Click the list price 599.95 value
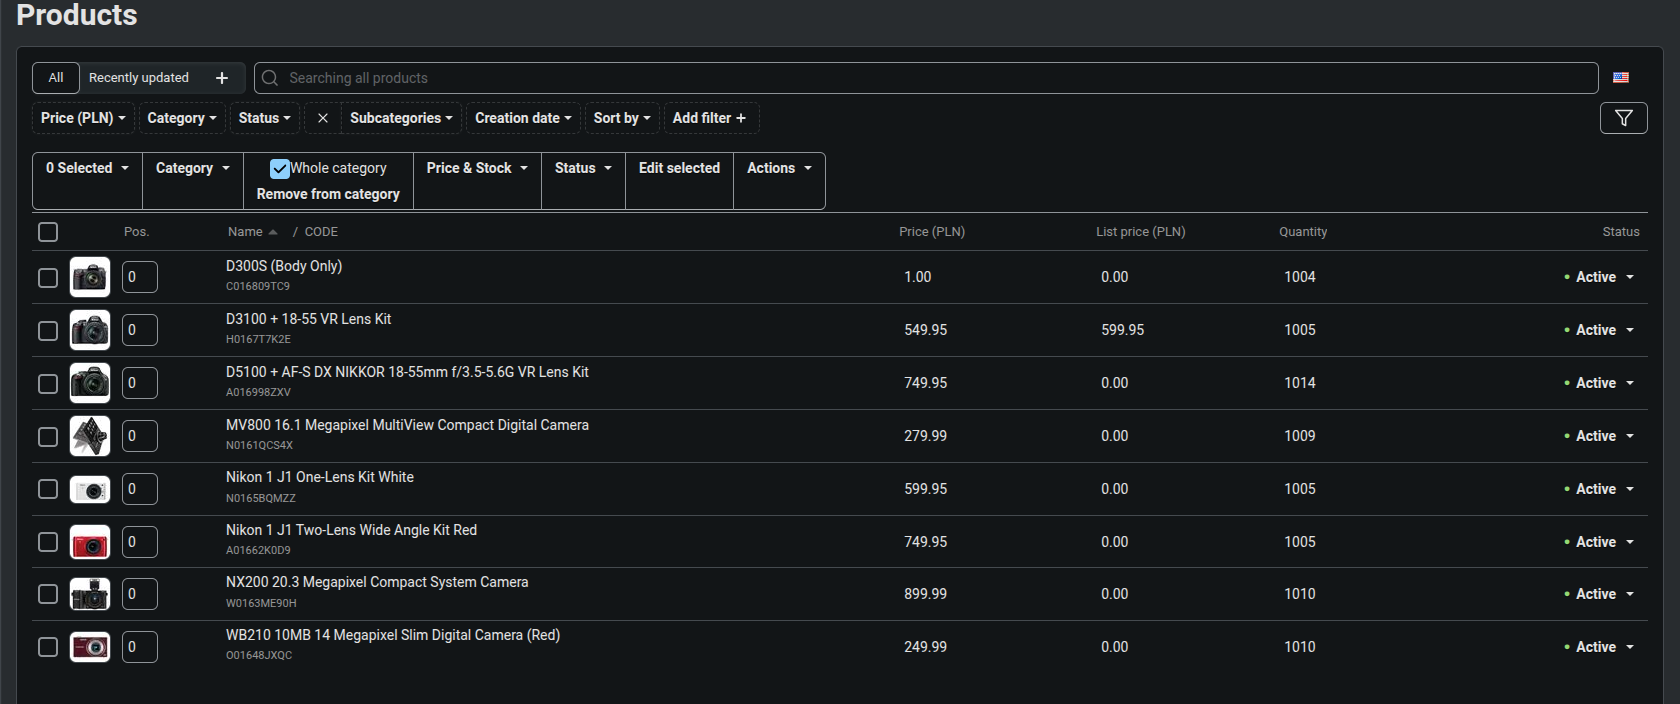Viewport: 1680px width, 704px height. tap(1123, 330)
